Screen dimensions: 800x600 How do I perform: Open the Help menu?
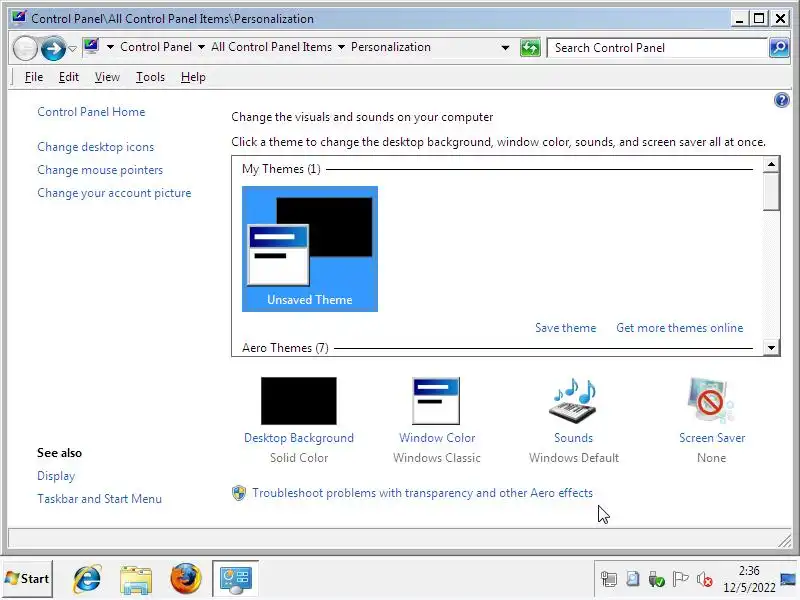[x=193, y=77]
